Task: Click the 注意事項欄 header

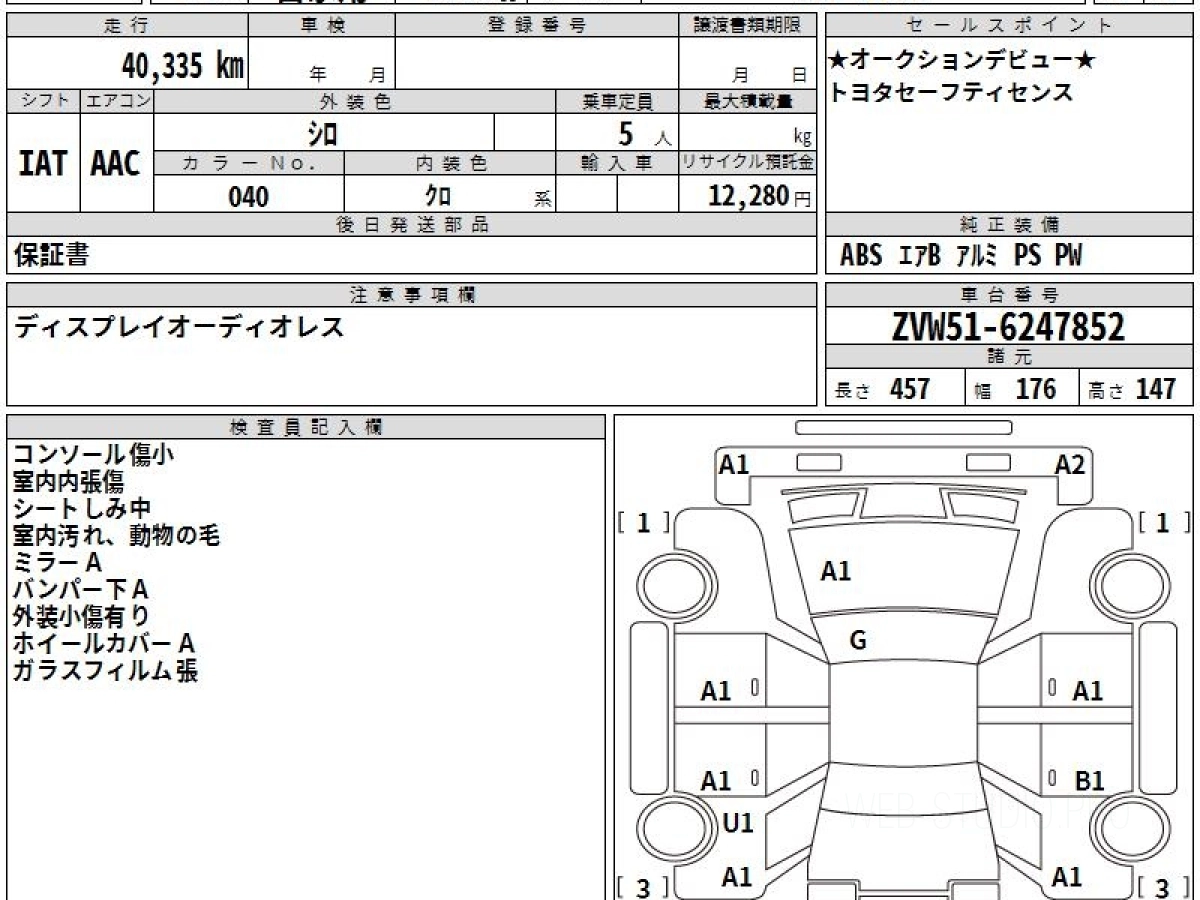Action: pos(411,295)
